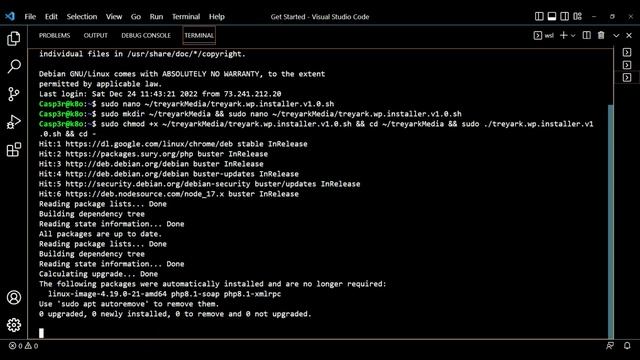
Task: Open the Extensions view
Action: coord(14,149)
